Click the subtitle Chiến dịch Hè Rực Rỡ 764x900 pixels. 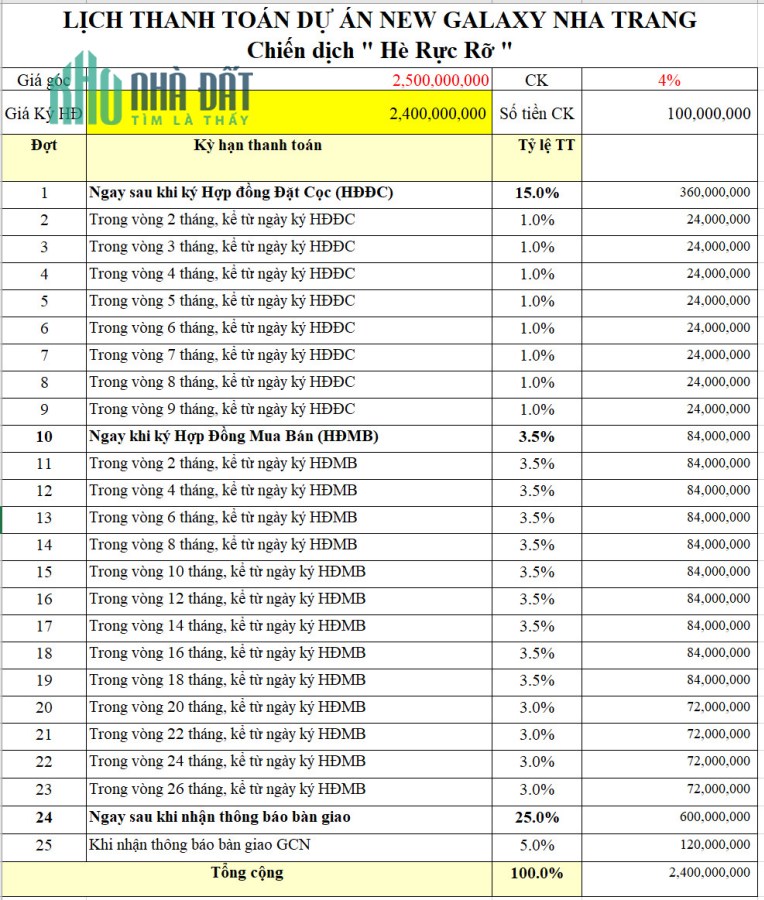pyautogui.click(x=379, y=51)
